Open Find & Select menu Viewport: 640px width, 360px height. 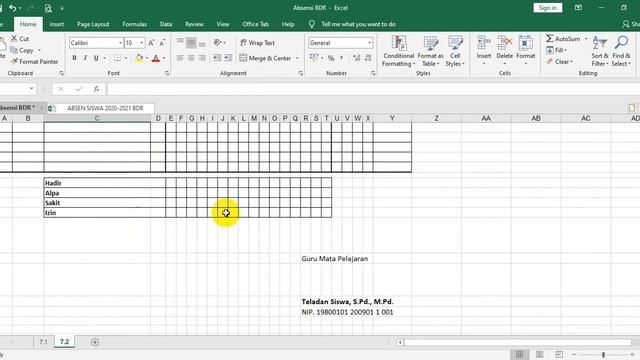pos(621,51)
